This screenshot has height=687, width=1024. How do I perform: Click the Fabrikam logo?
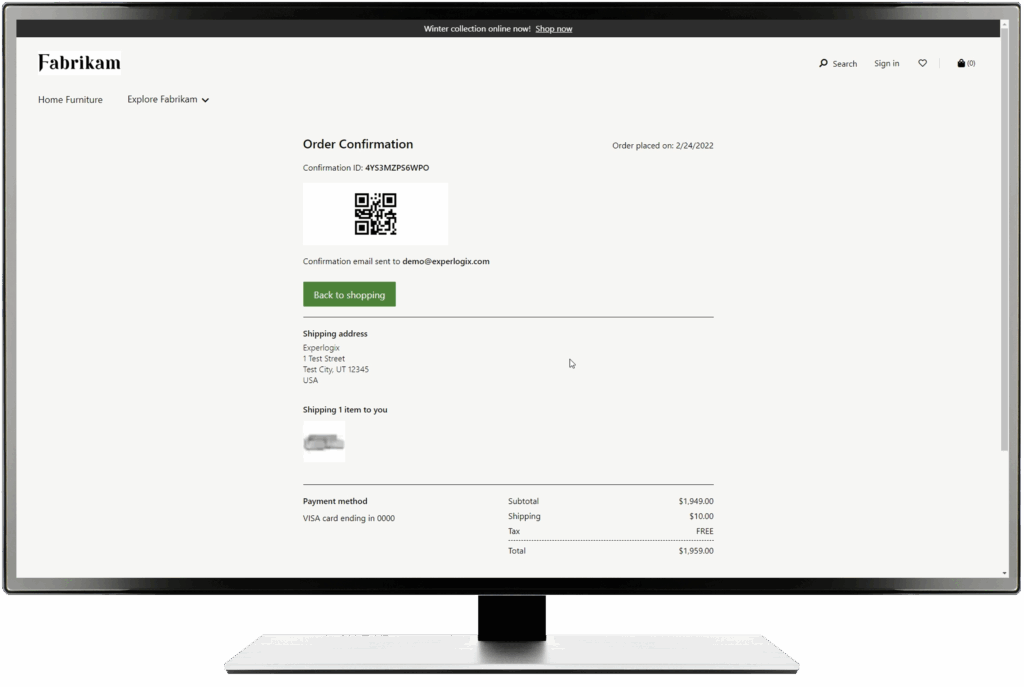pos(78,62)
